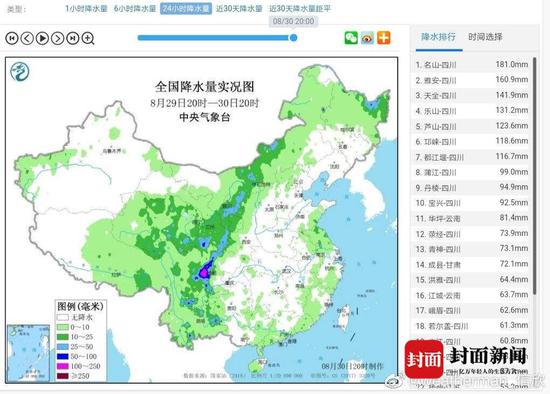The height and width of the screenshot is (394, 550).
Task: Click the South China Sea inset map
Action: click(x=28, y=353)
